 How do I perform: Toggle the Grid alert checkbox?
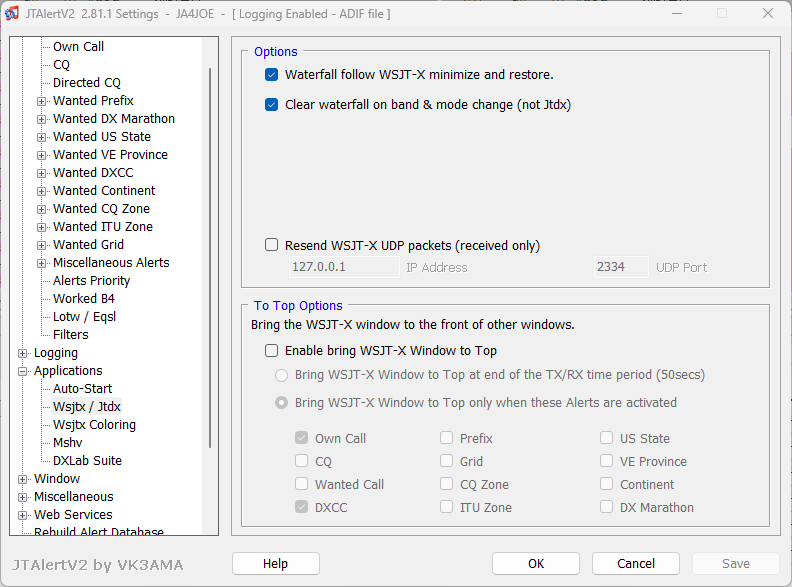point(447,461)
